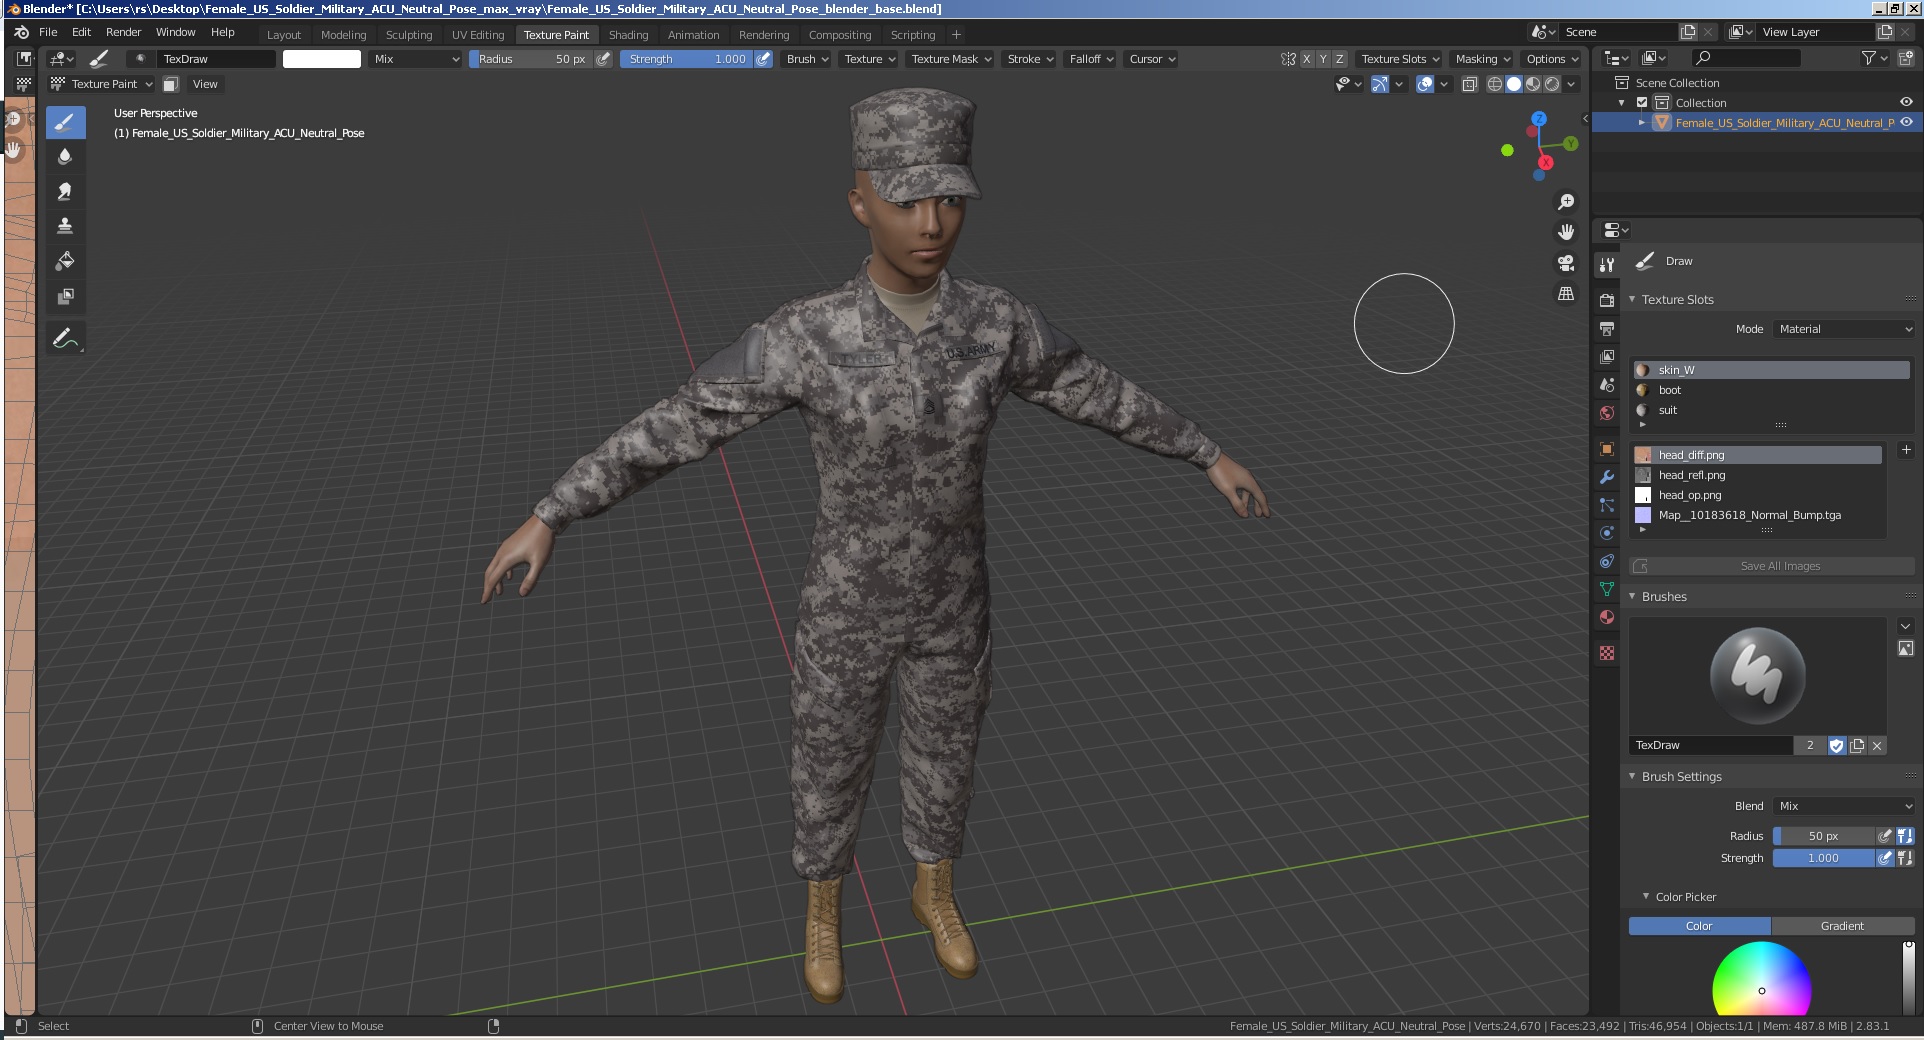The image size is (1924, 1040).
Task: Open Render properties tab
Action: (x=1607, y=300)
